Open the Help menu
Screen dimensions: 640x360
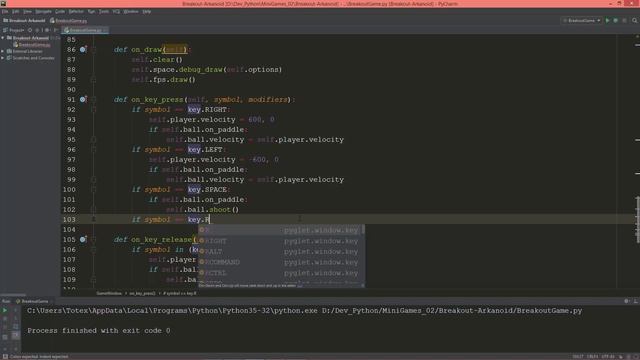(x=147, y=11)
